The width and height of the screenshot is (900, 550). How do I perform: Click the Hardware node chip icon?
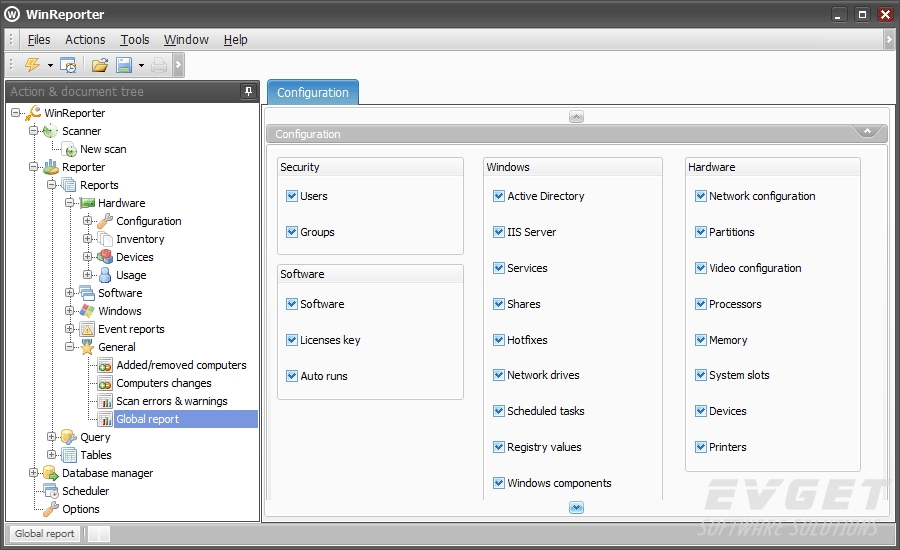87,203
